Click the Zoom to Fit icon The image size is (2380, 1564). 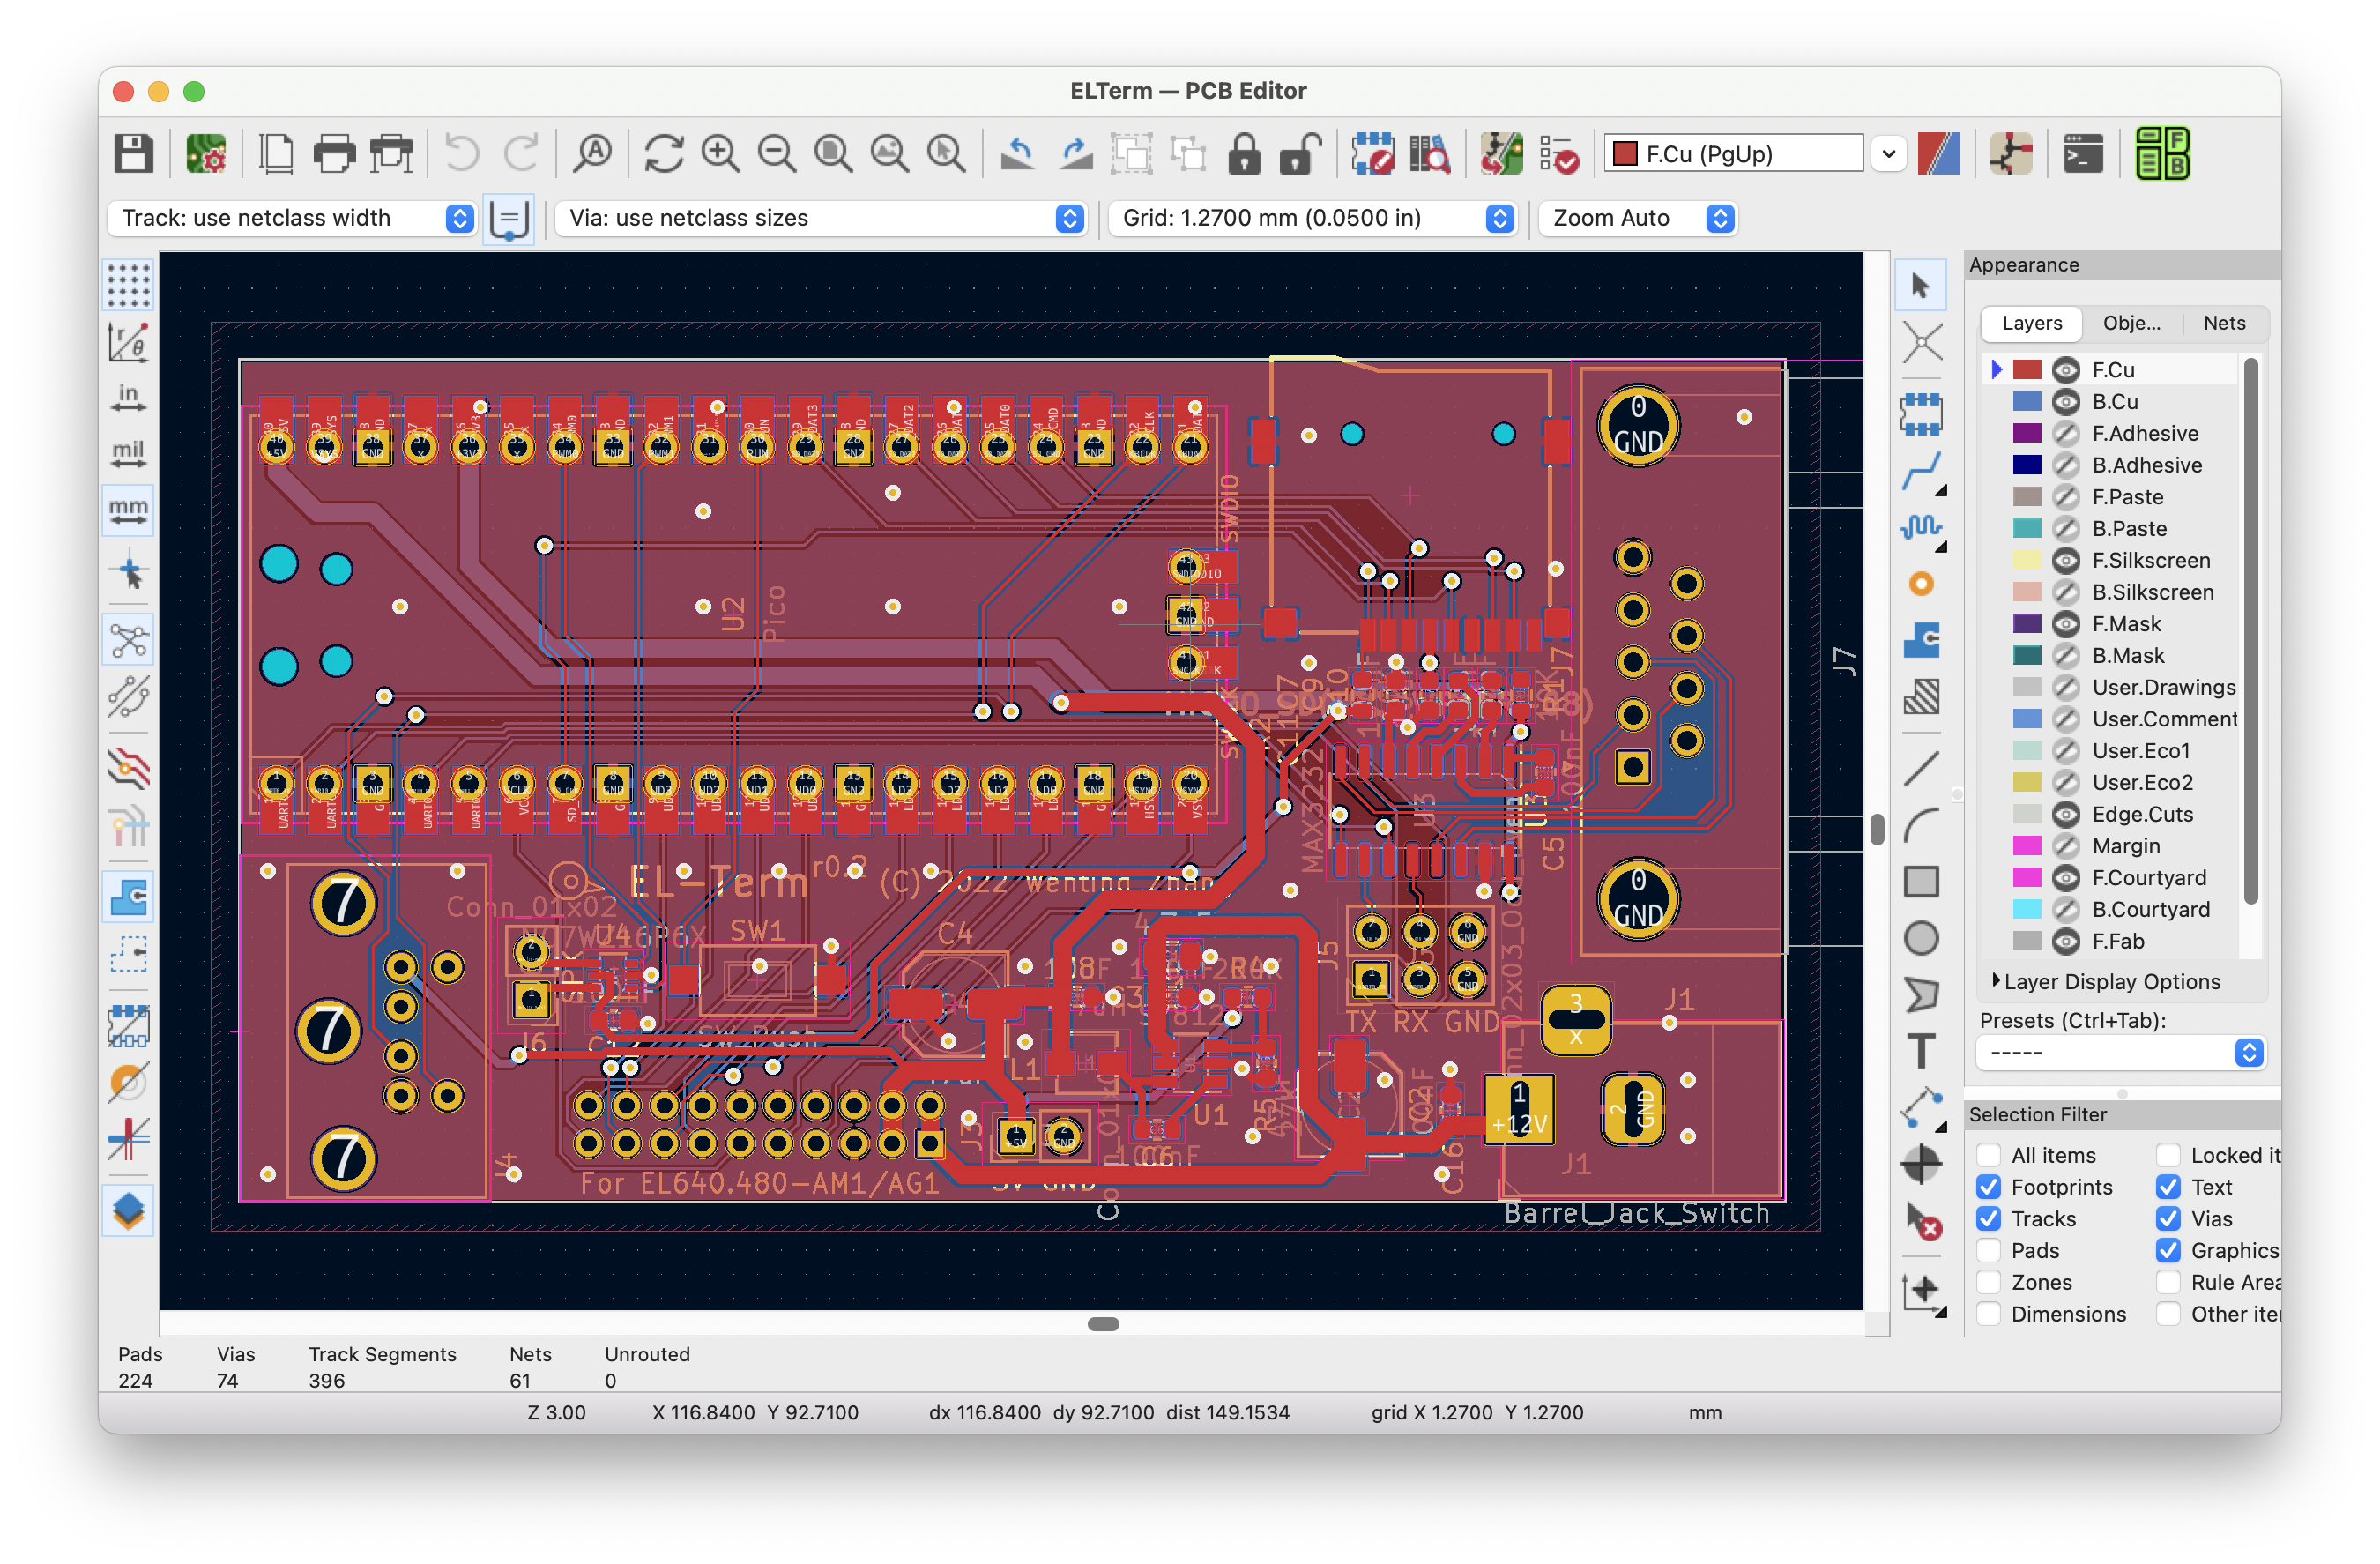tap(833, 154)
